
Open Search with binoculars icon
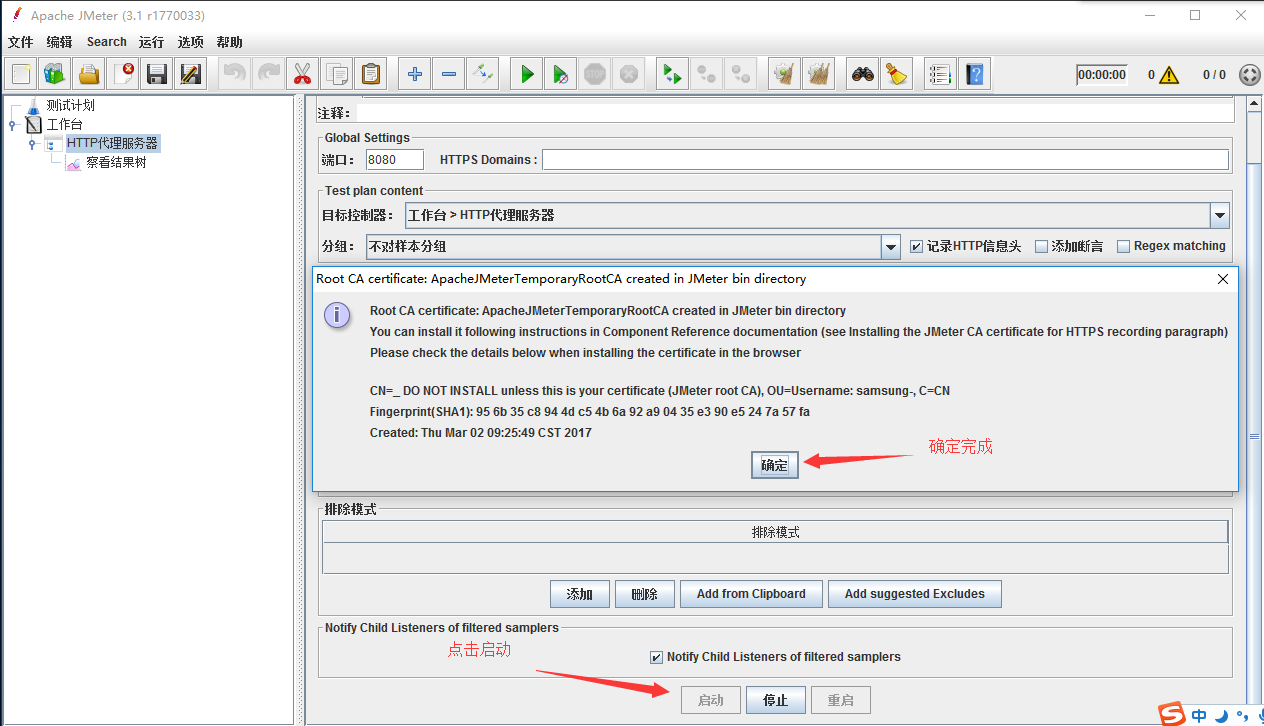(863, 74)
